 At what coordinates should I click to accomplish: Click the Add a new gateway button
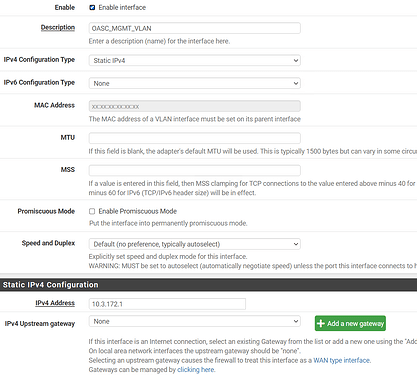(x=350, y=323)
